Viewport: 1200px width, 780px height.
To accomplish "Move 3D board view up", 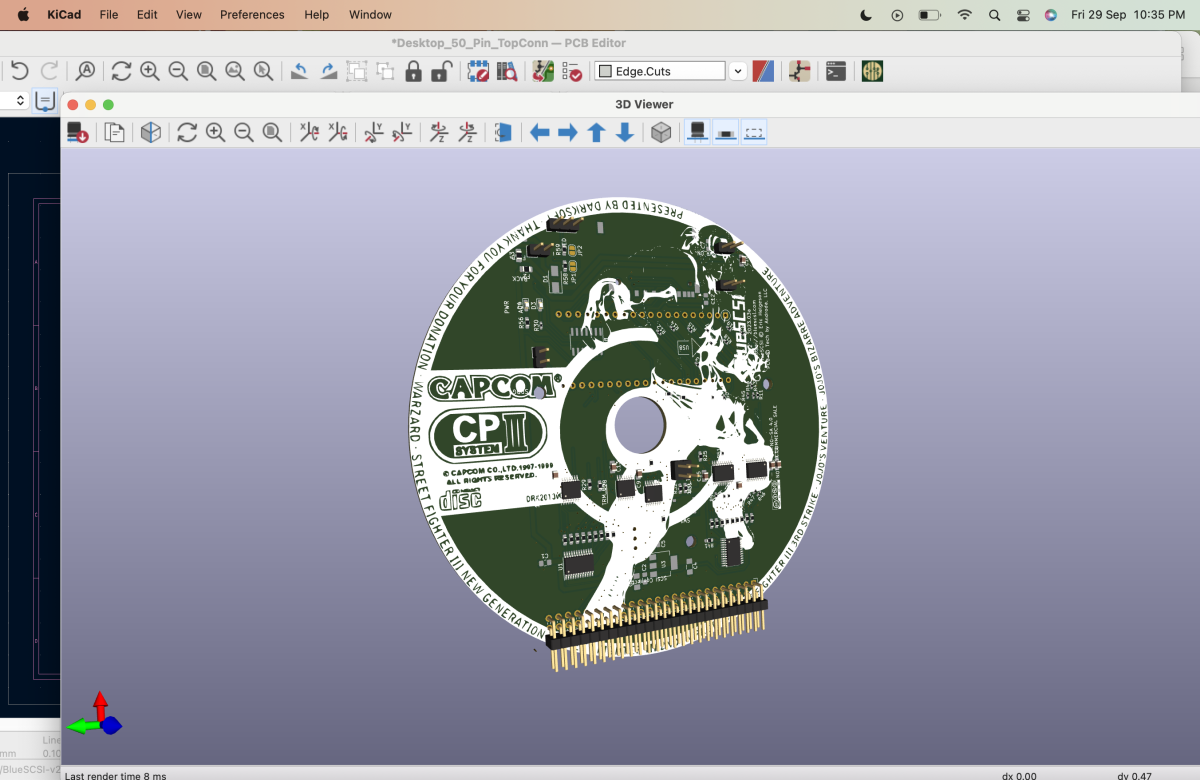I will click(x=596, y=132).
